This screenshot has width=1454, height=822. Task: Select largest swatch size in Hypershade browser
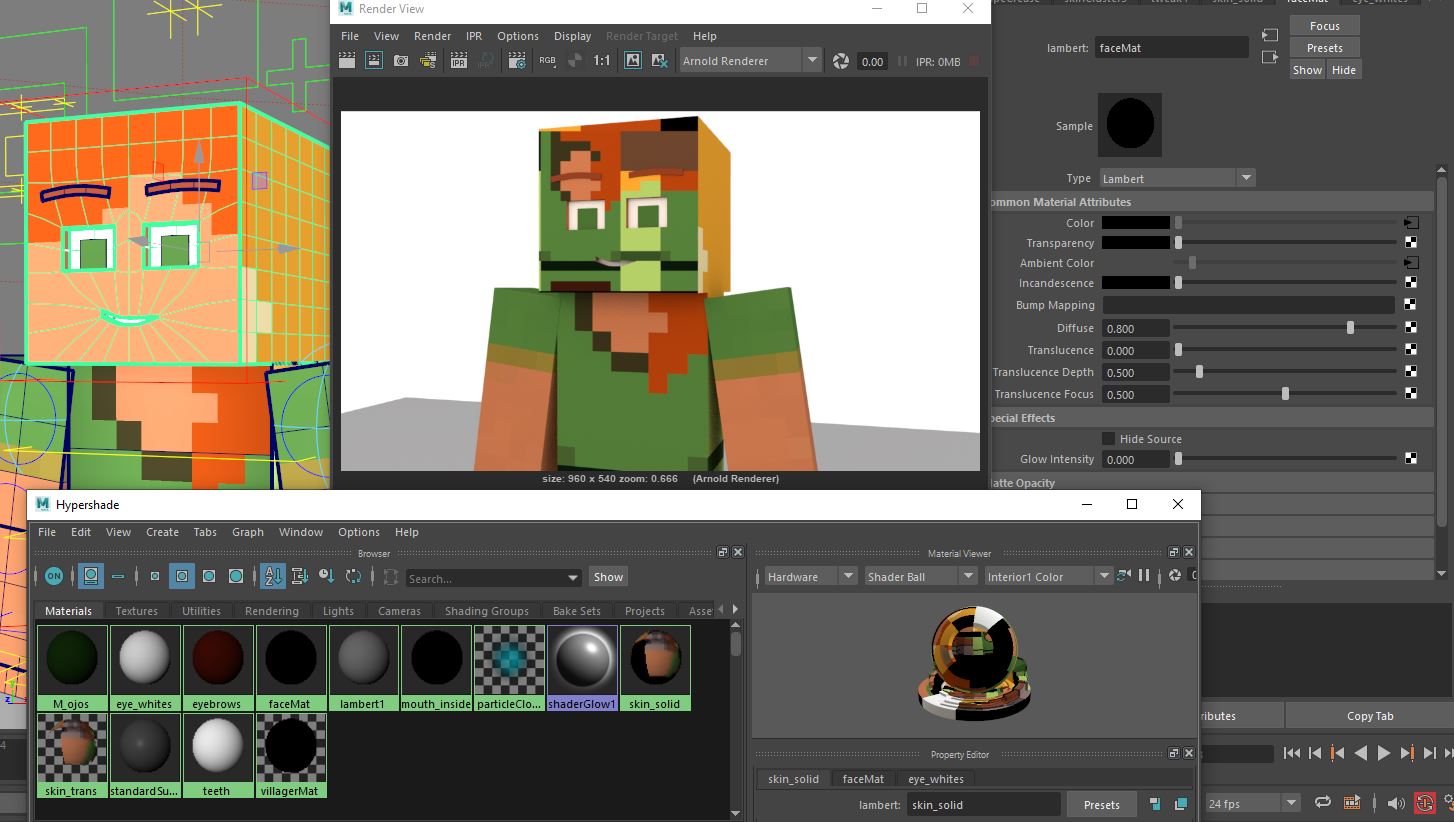click(x=236, y=576)
